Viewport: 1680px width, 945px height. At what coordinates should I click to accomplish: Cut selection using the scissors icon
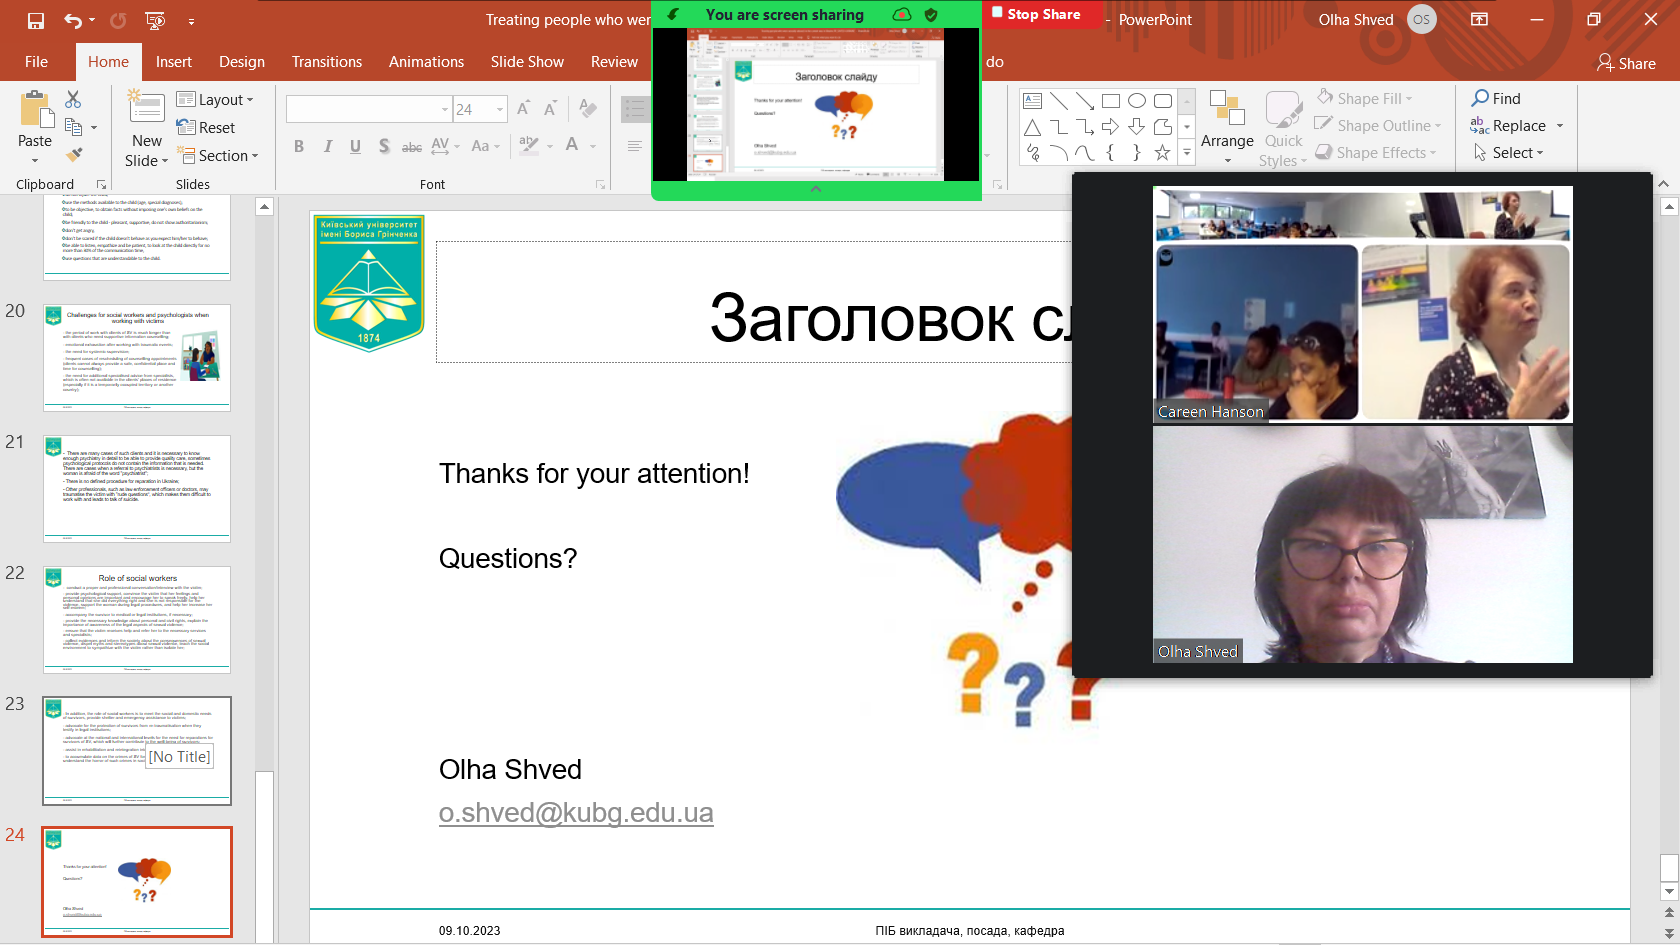pos(73,99)
